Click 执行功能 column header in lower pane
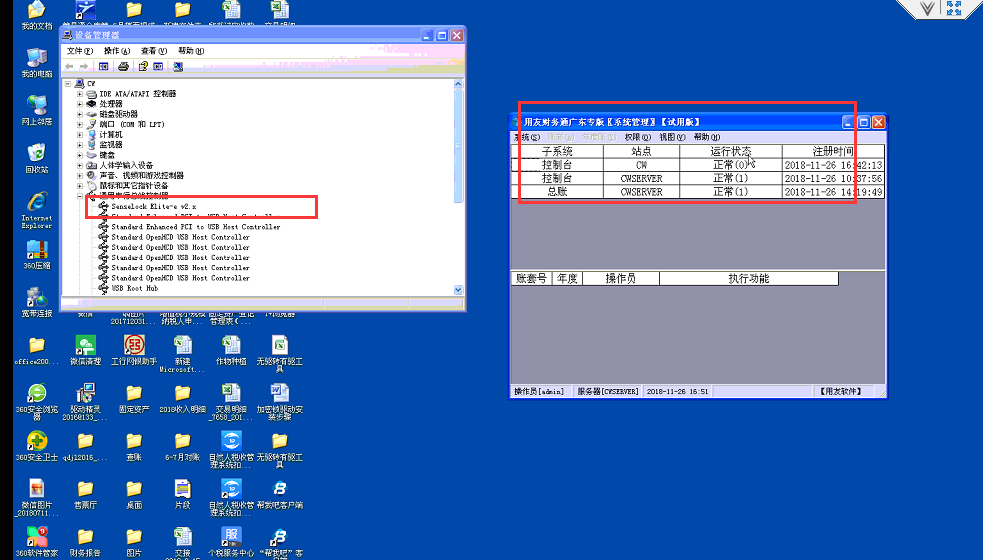Viewport: 983px width, 560px height. pos(749,278)
